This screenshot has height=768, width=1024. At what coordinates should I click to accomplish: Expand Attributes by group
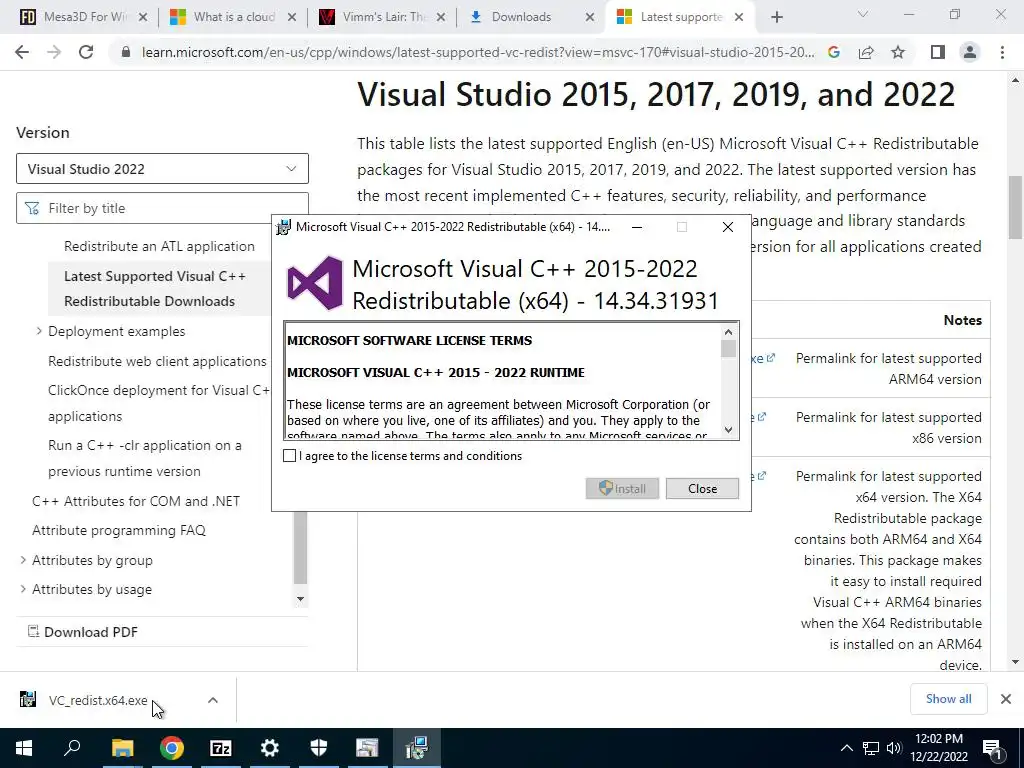tap(23, 560)
